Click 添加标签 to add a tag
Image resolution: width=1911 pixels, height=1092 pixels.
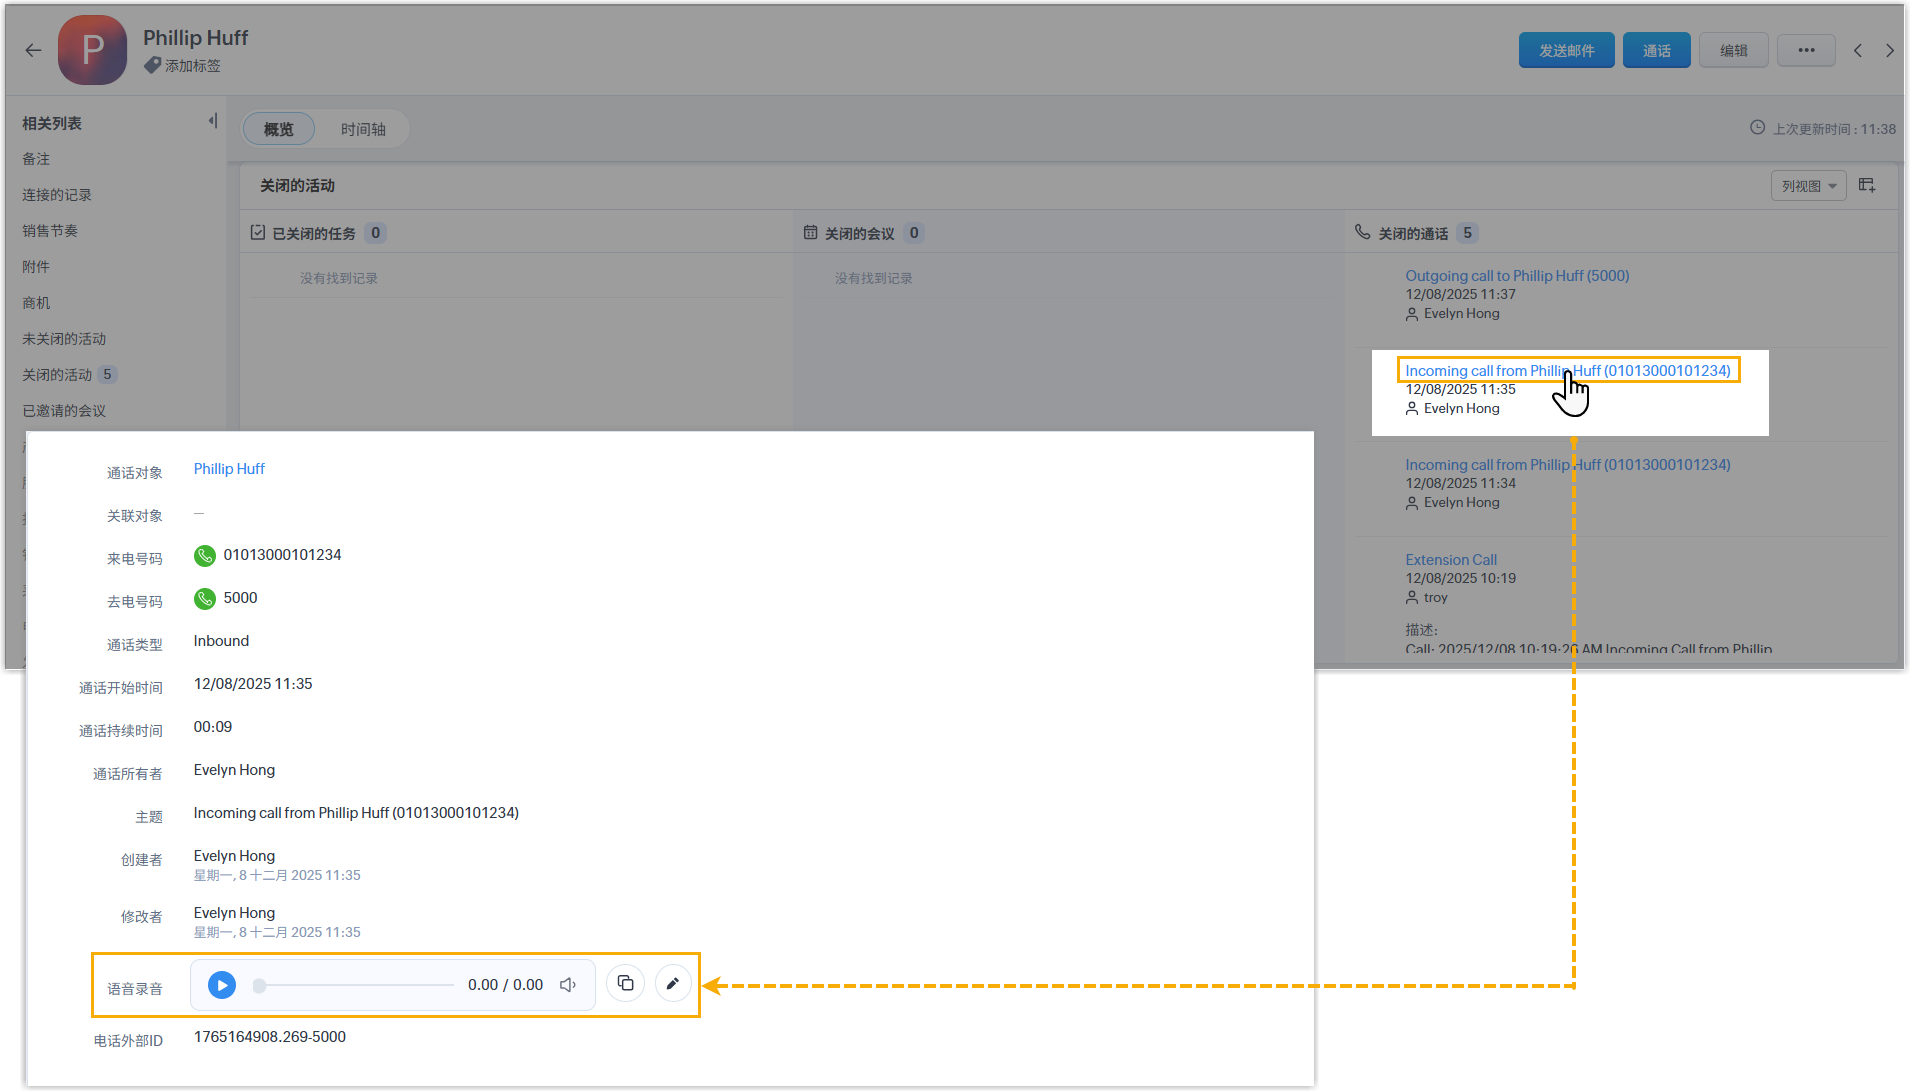pos(192,66)
